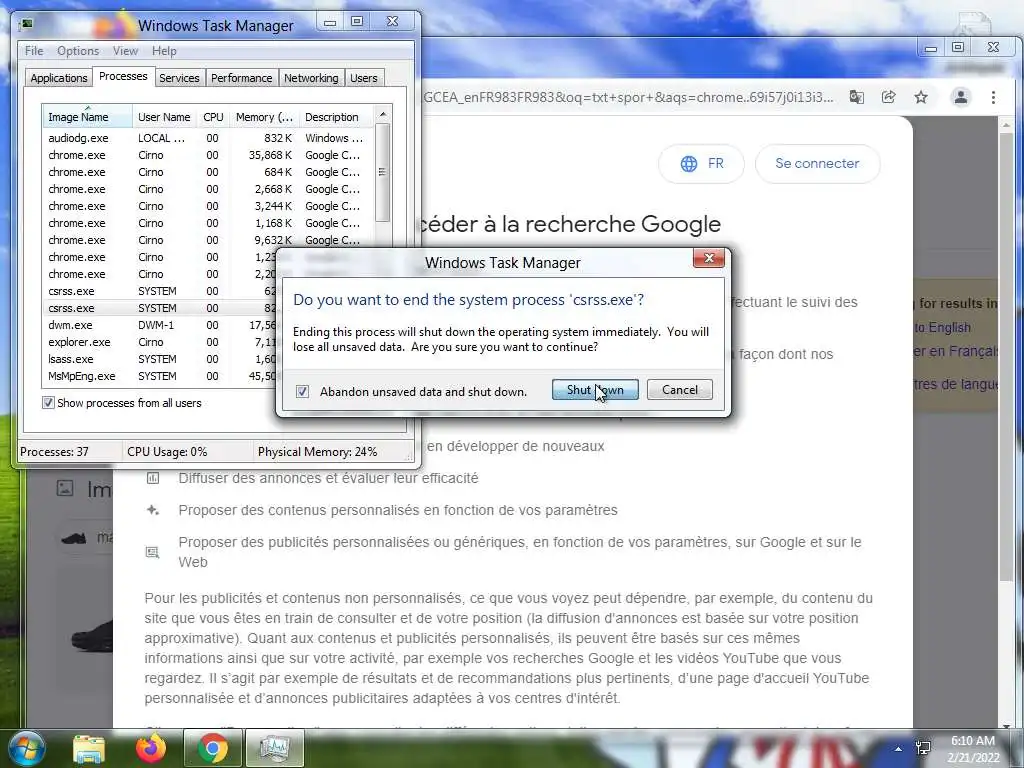Viewport: 1024px width, 768px height.
Task: Click the network icon in system tray
Action: 923,748
